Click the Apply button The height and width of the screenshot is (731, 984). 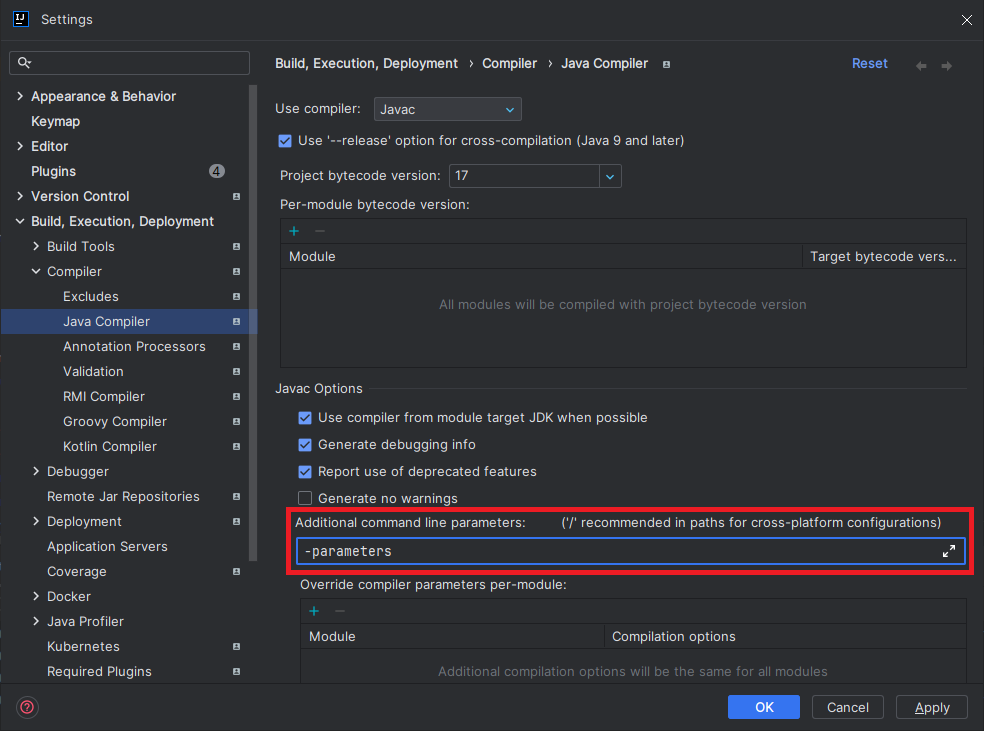(x=932, y=707)
